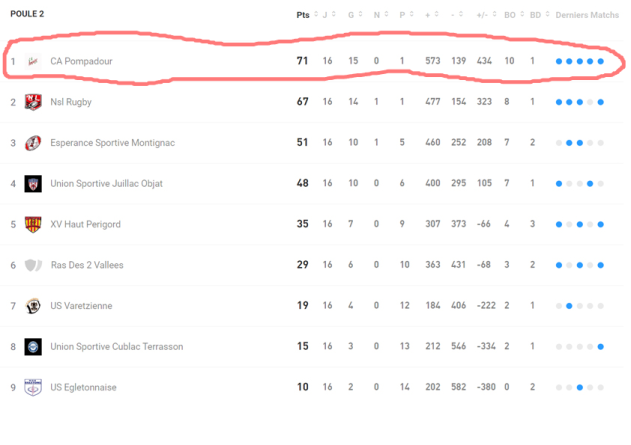Screen dimensions: 631x445
Task: Open the Nsl Rugby team link
Action: click(x=72, y=102)
